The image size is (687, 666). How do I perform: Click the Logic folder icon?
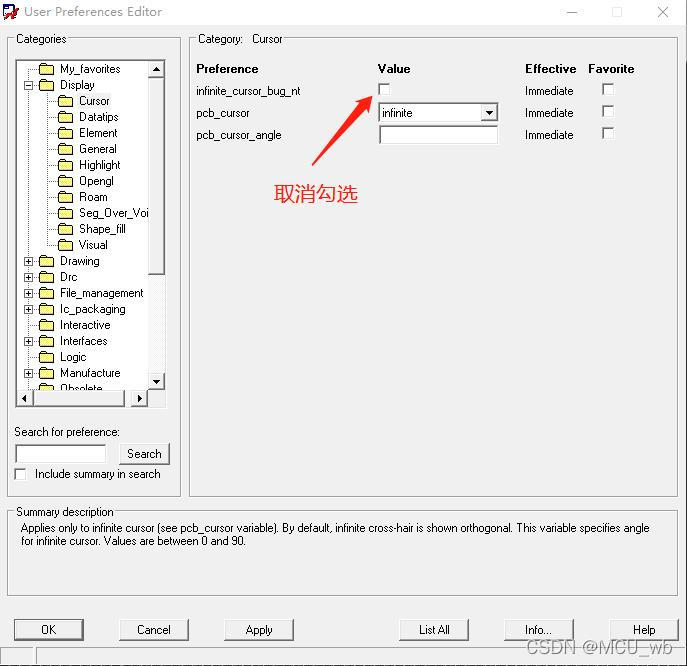(46, 357)
